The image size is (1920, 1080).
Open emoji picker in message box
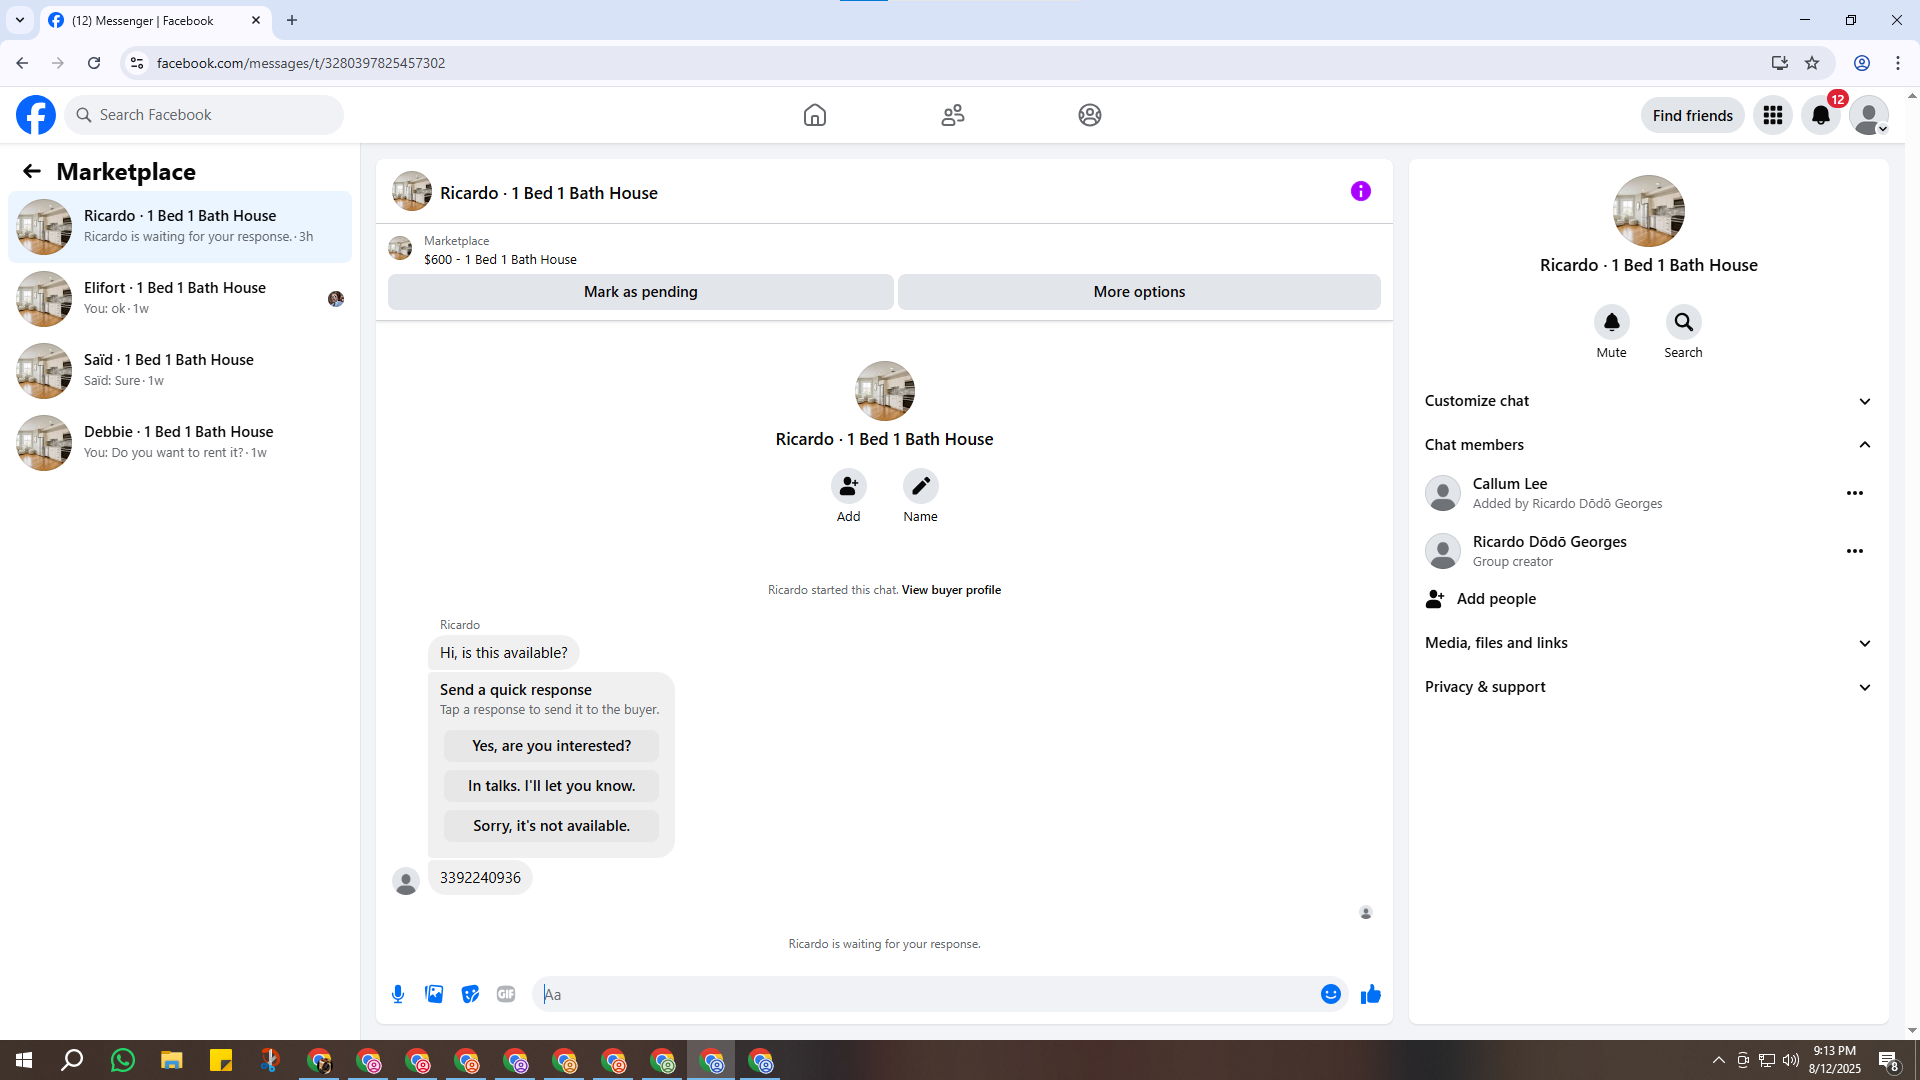click(x=1330, y=994)
